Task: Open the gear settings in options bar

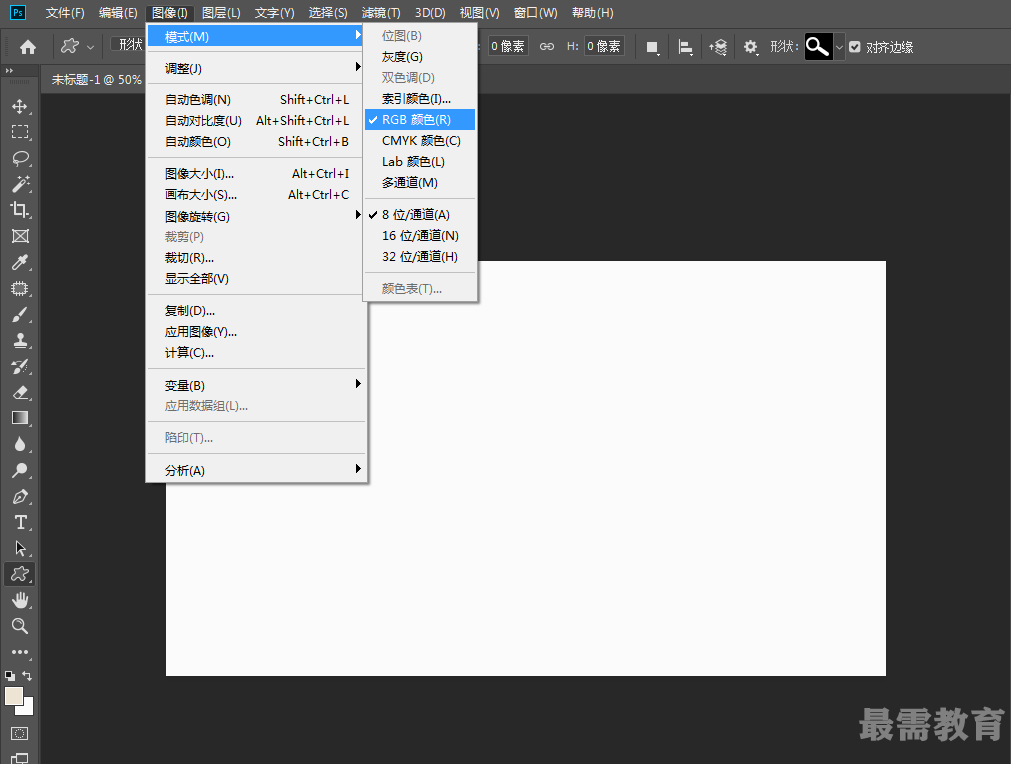Action: tap(751, 47)
